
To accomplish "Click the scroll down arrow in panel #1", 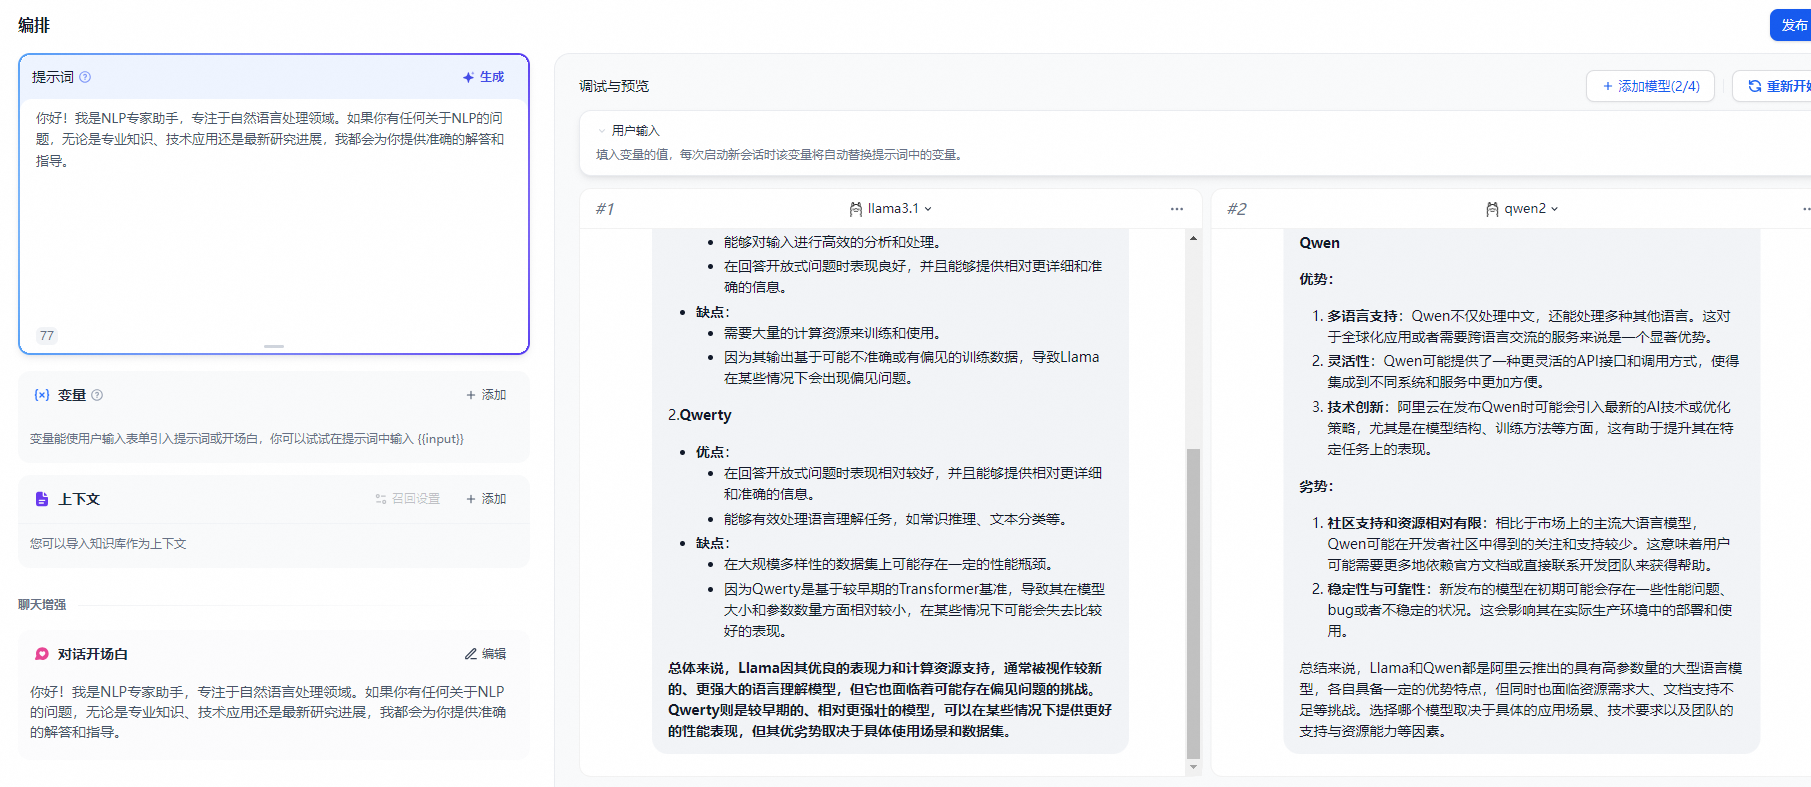I will point(1193,767).
